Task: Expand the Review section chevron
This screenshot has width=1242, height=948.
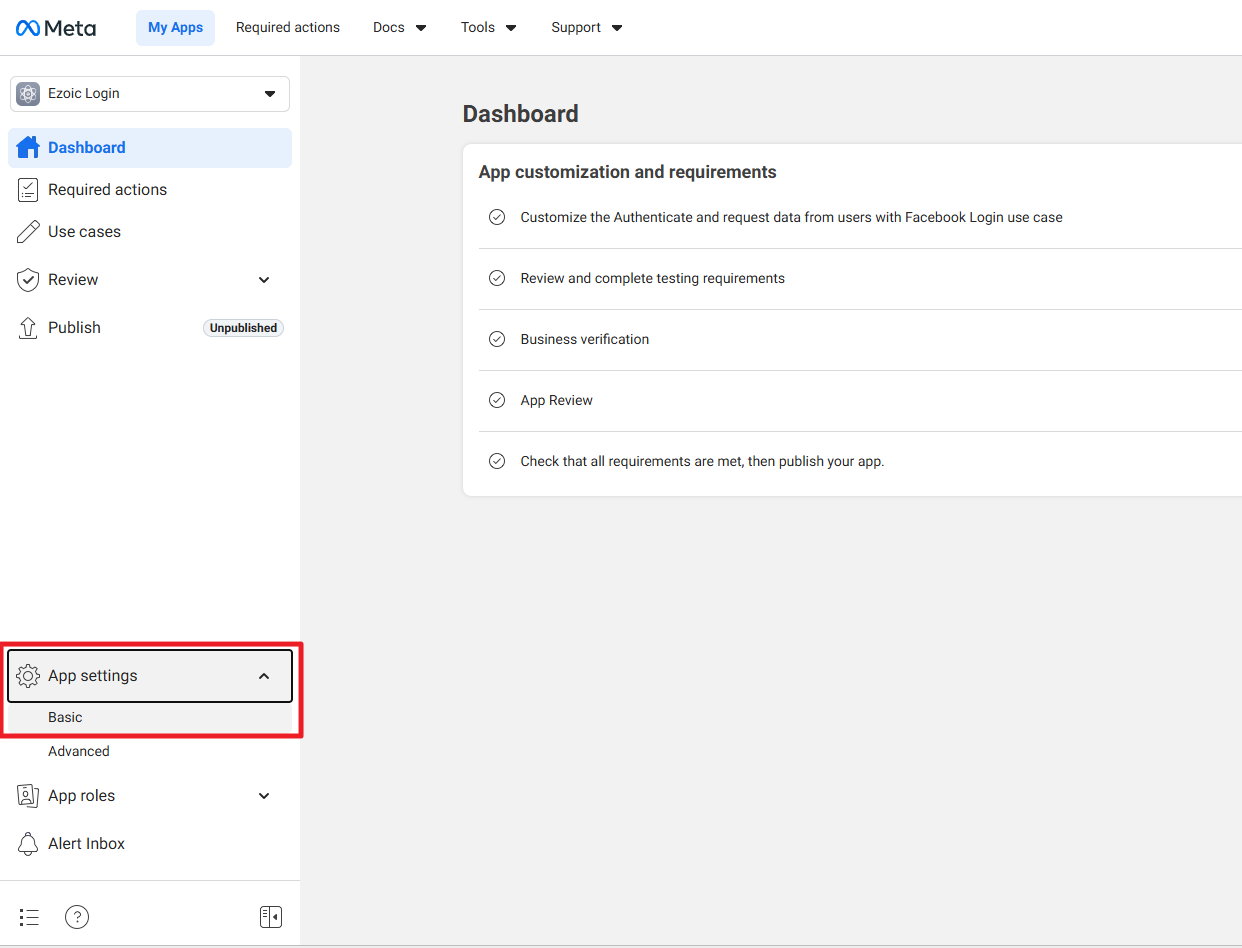Action: (264, 280)
